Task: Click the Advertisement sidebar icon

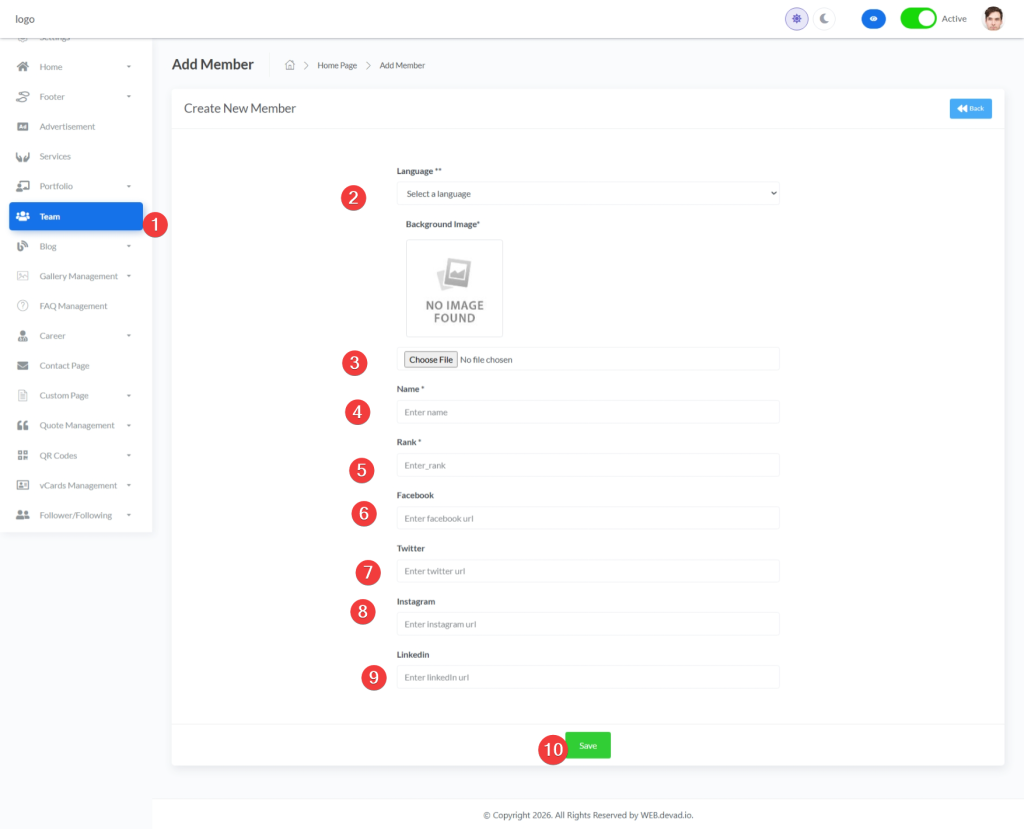Action: (x=23, y=127)
